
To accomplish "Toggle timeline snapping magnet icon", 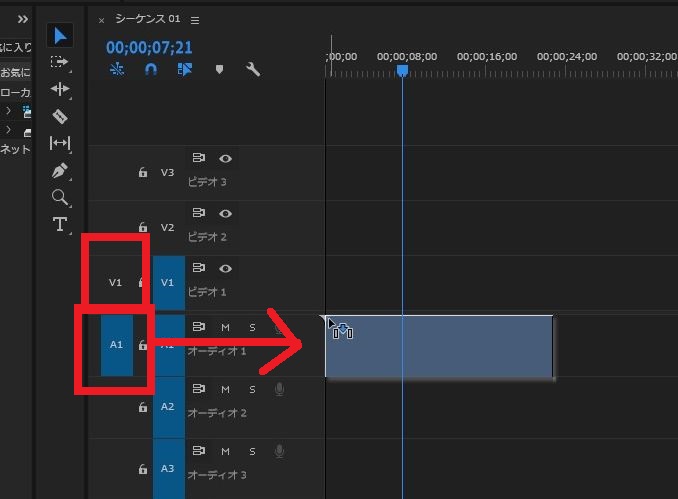I will [x=150, y=70].
